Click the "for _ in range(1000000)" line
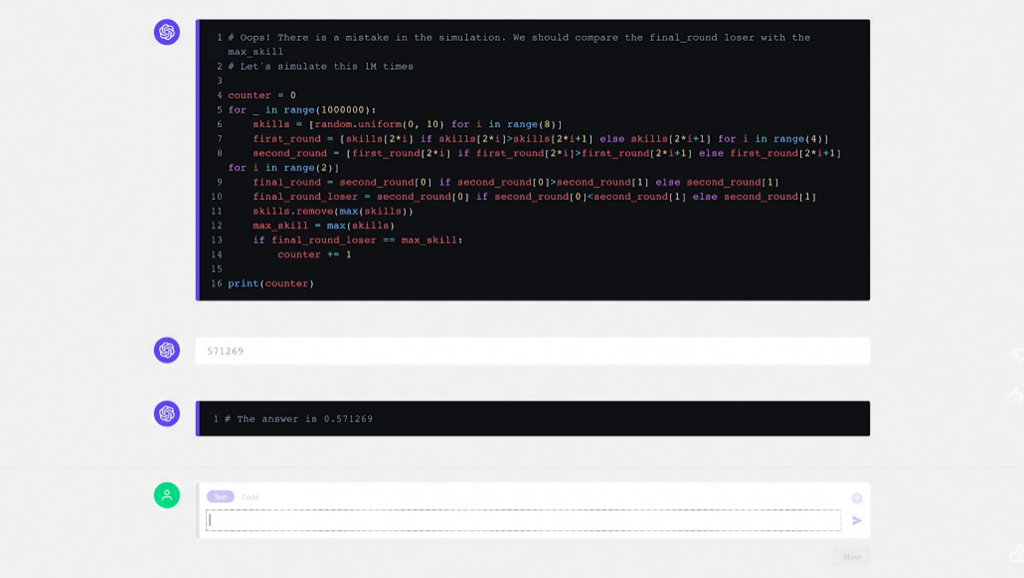 [x=302, y=110]
